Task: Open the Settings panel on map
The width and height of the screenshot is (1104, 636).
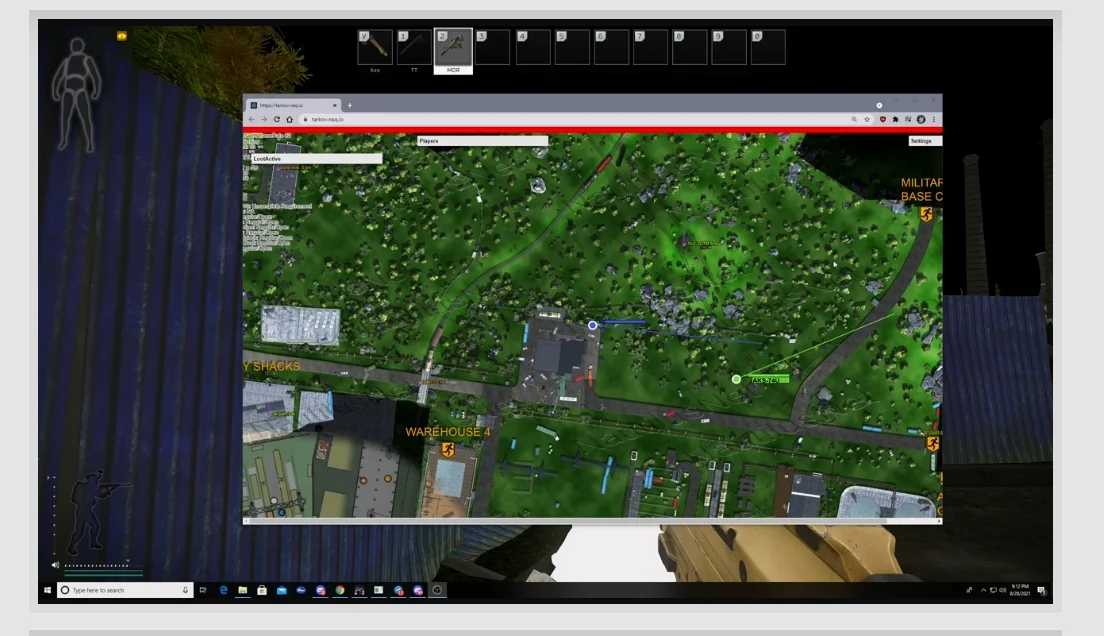Action: tap(924, 141)
